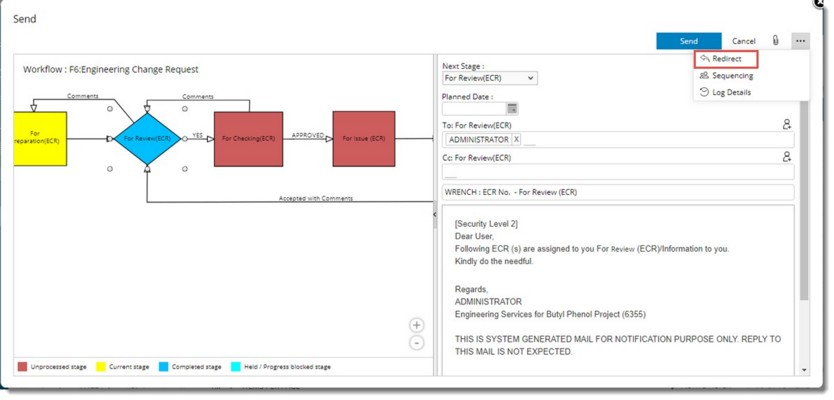The height and width of the screenshot is (400, 834).
Task: Click the red Unprocessed stage legend swatch
Action: coord(22,367)
